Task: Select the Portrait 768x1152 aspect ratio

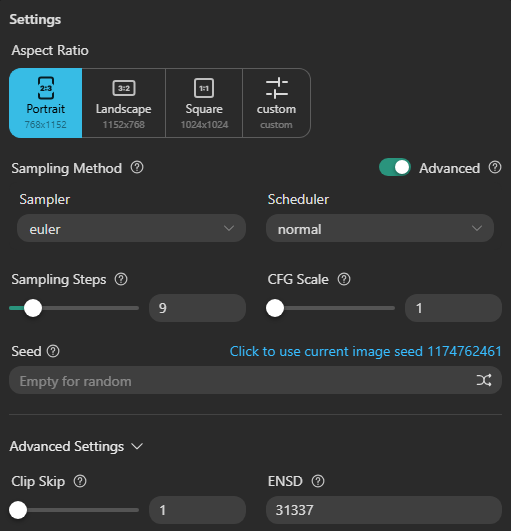Action: (46, 103)
